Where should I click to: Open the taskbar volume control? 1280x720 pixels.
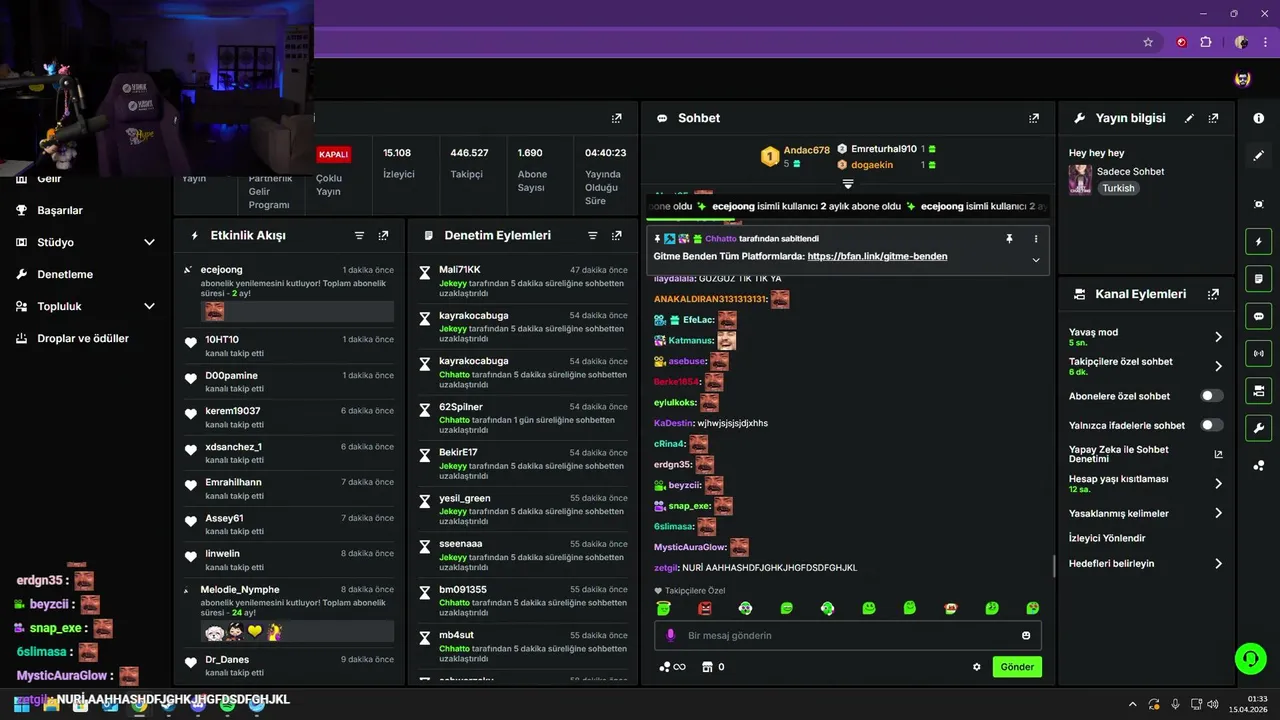(1212, 704)
